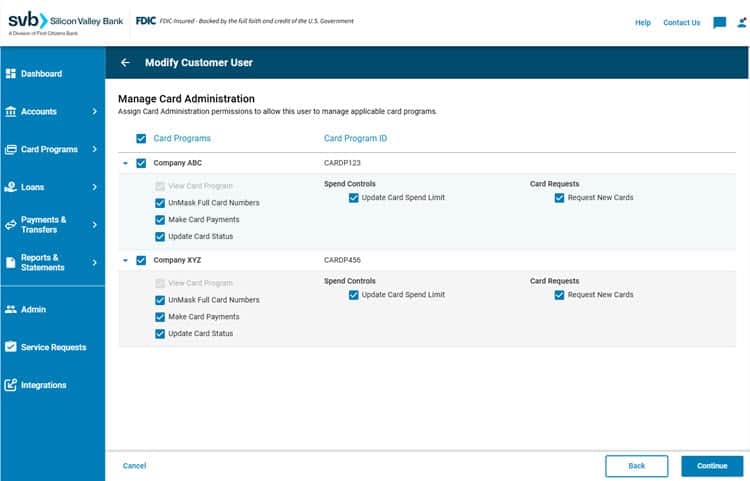Open the user profile icon in header

tap(742, 22)
